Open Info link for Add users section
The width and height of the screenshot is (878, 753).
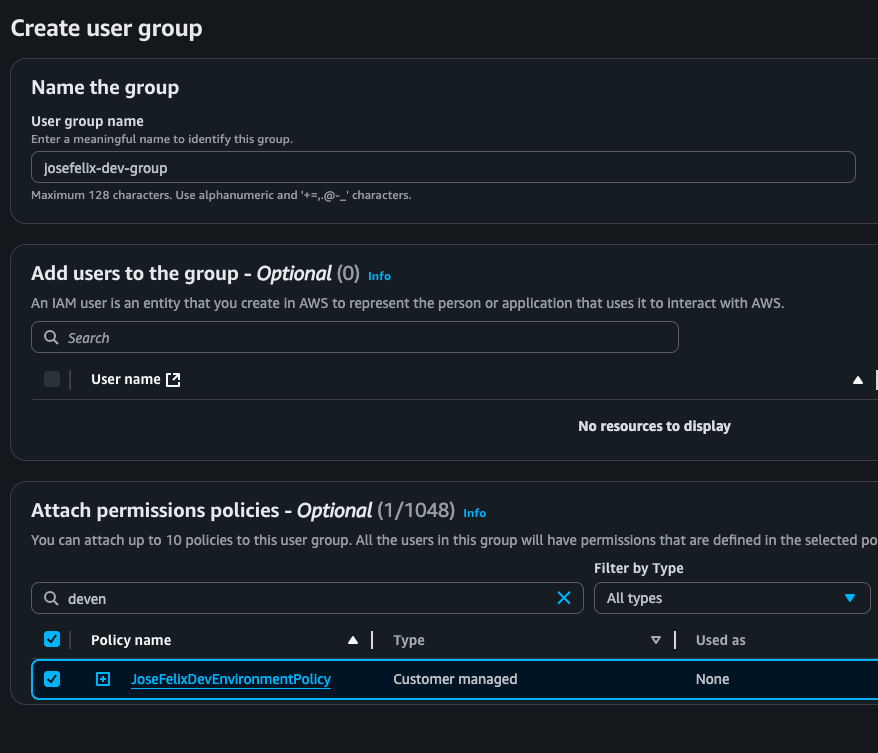(379, 276)
